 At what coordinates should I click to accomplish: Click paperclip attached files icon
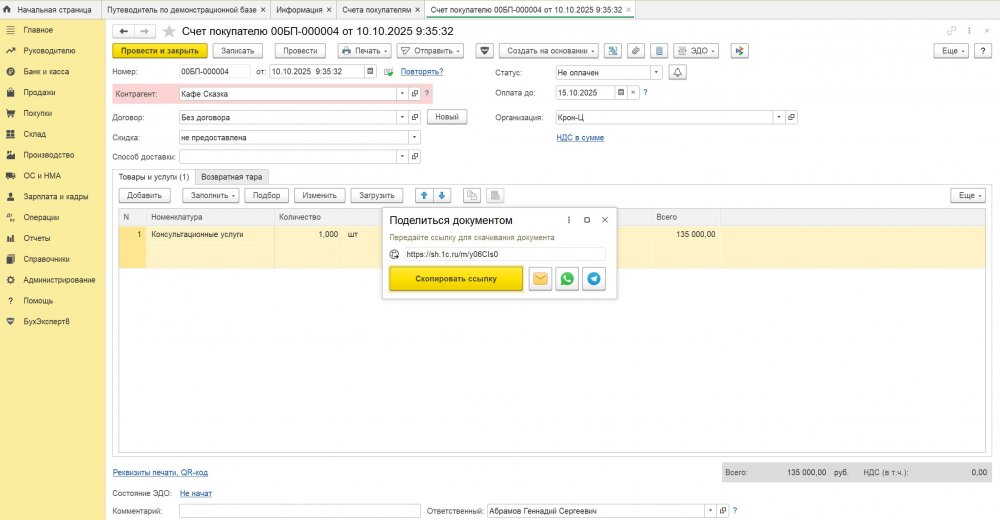click(x=636, y=50)
